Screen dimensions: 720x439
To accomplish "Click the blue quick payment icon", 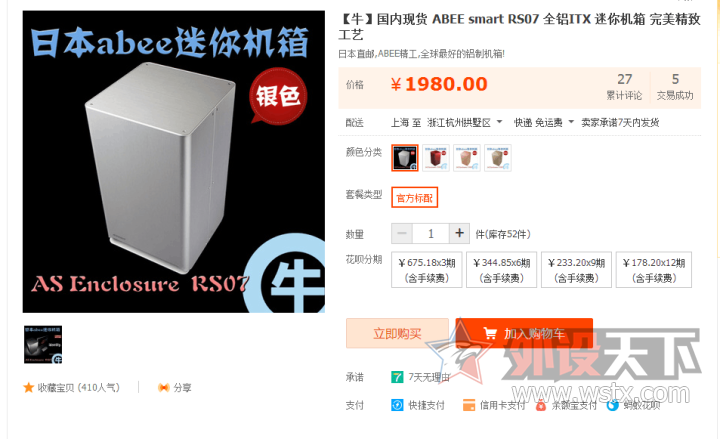I will [x=397, y=405].
